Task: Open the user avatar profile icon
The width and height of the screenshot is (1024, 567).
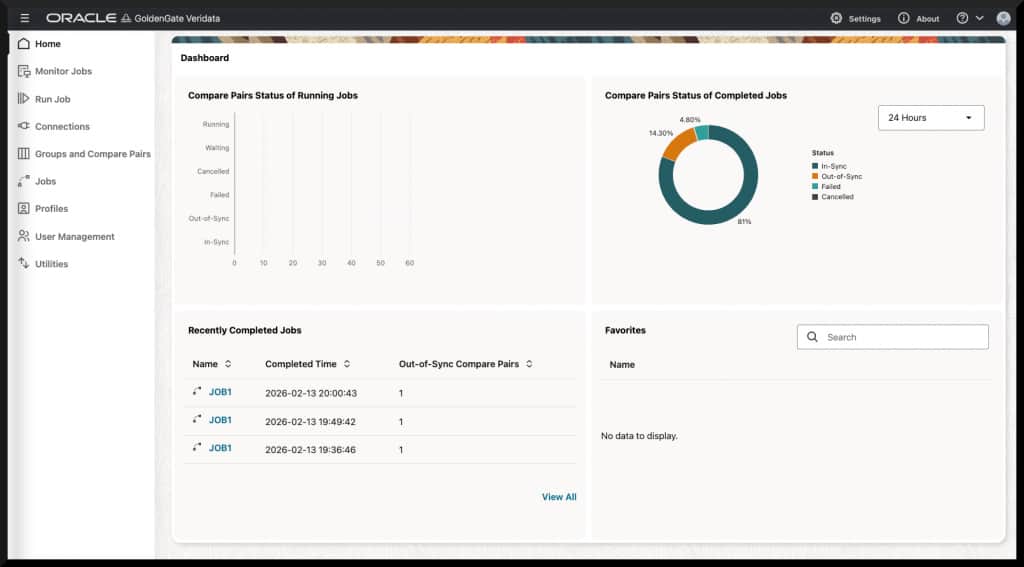Action: point(1003,18)
